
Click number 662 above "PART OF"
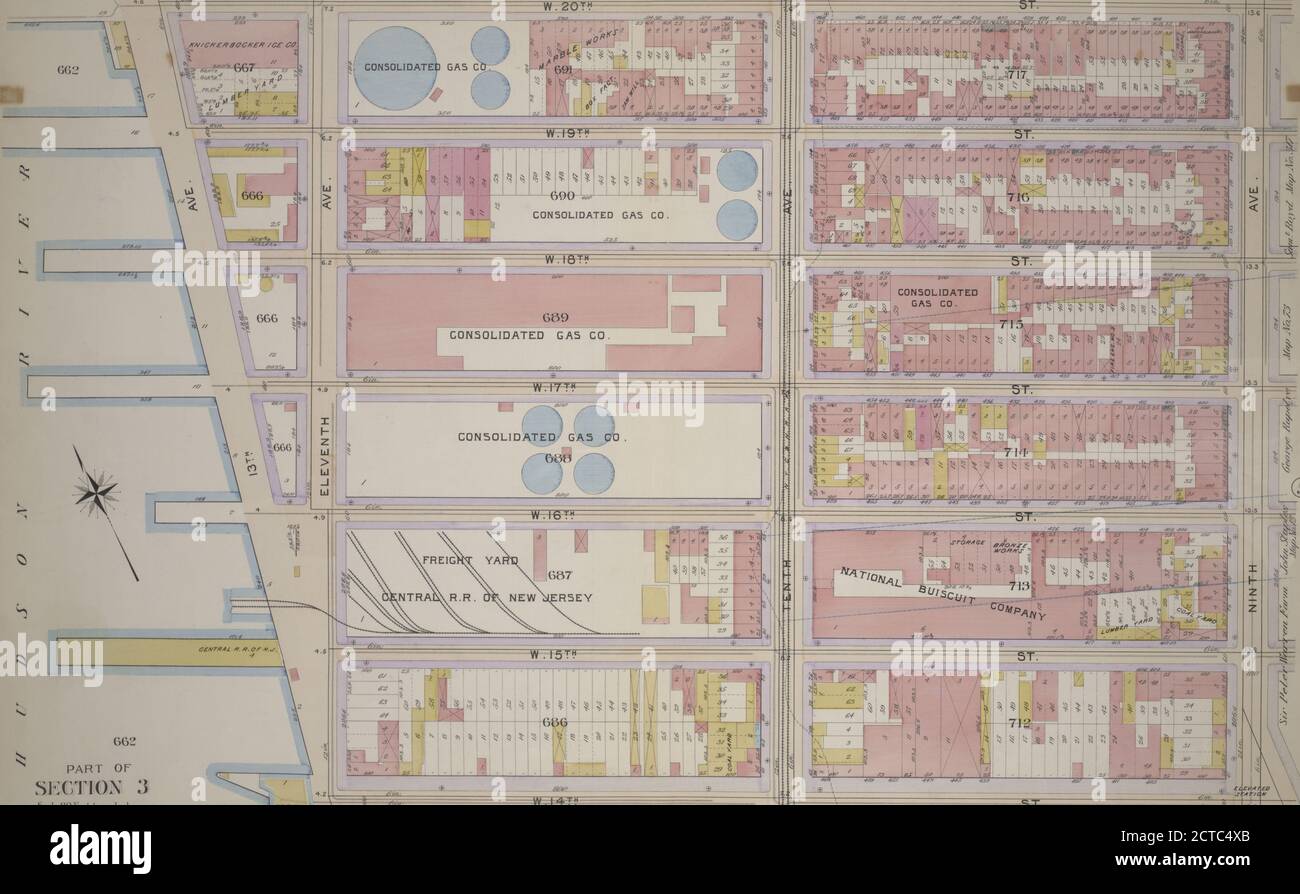(124, 742)
